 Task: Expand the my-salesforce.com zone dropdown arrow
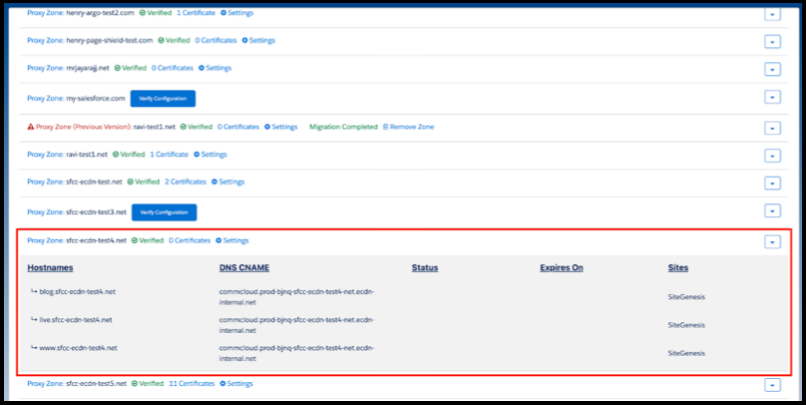click(772, 97)
